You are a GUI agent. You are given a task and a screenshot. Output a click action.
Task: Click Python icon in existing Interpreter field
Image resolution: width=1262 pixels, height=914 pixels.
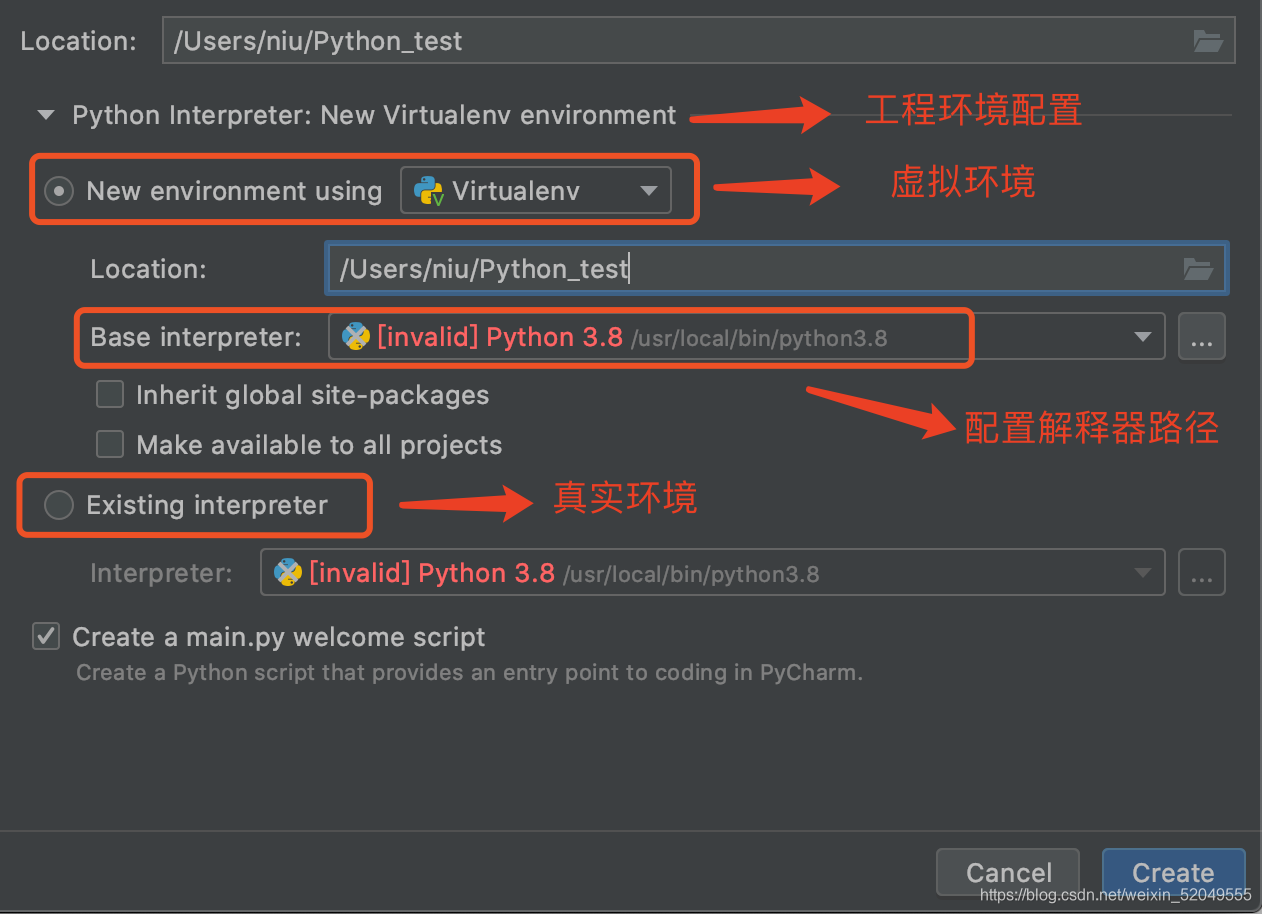288,572
